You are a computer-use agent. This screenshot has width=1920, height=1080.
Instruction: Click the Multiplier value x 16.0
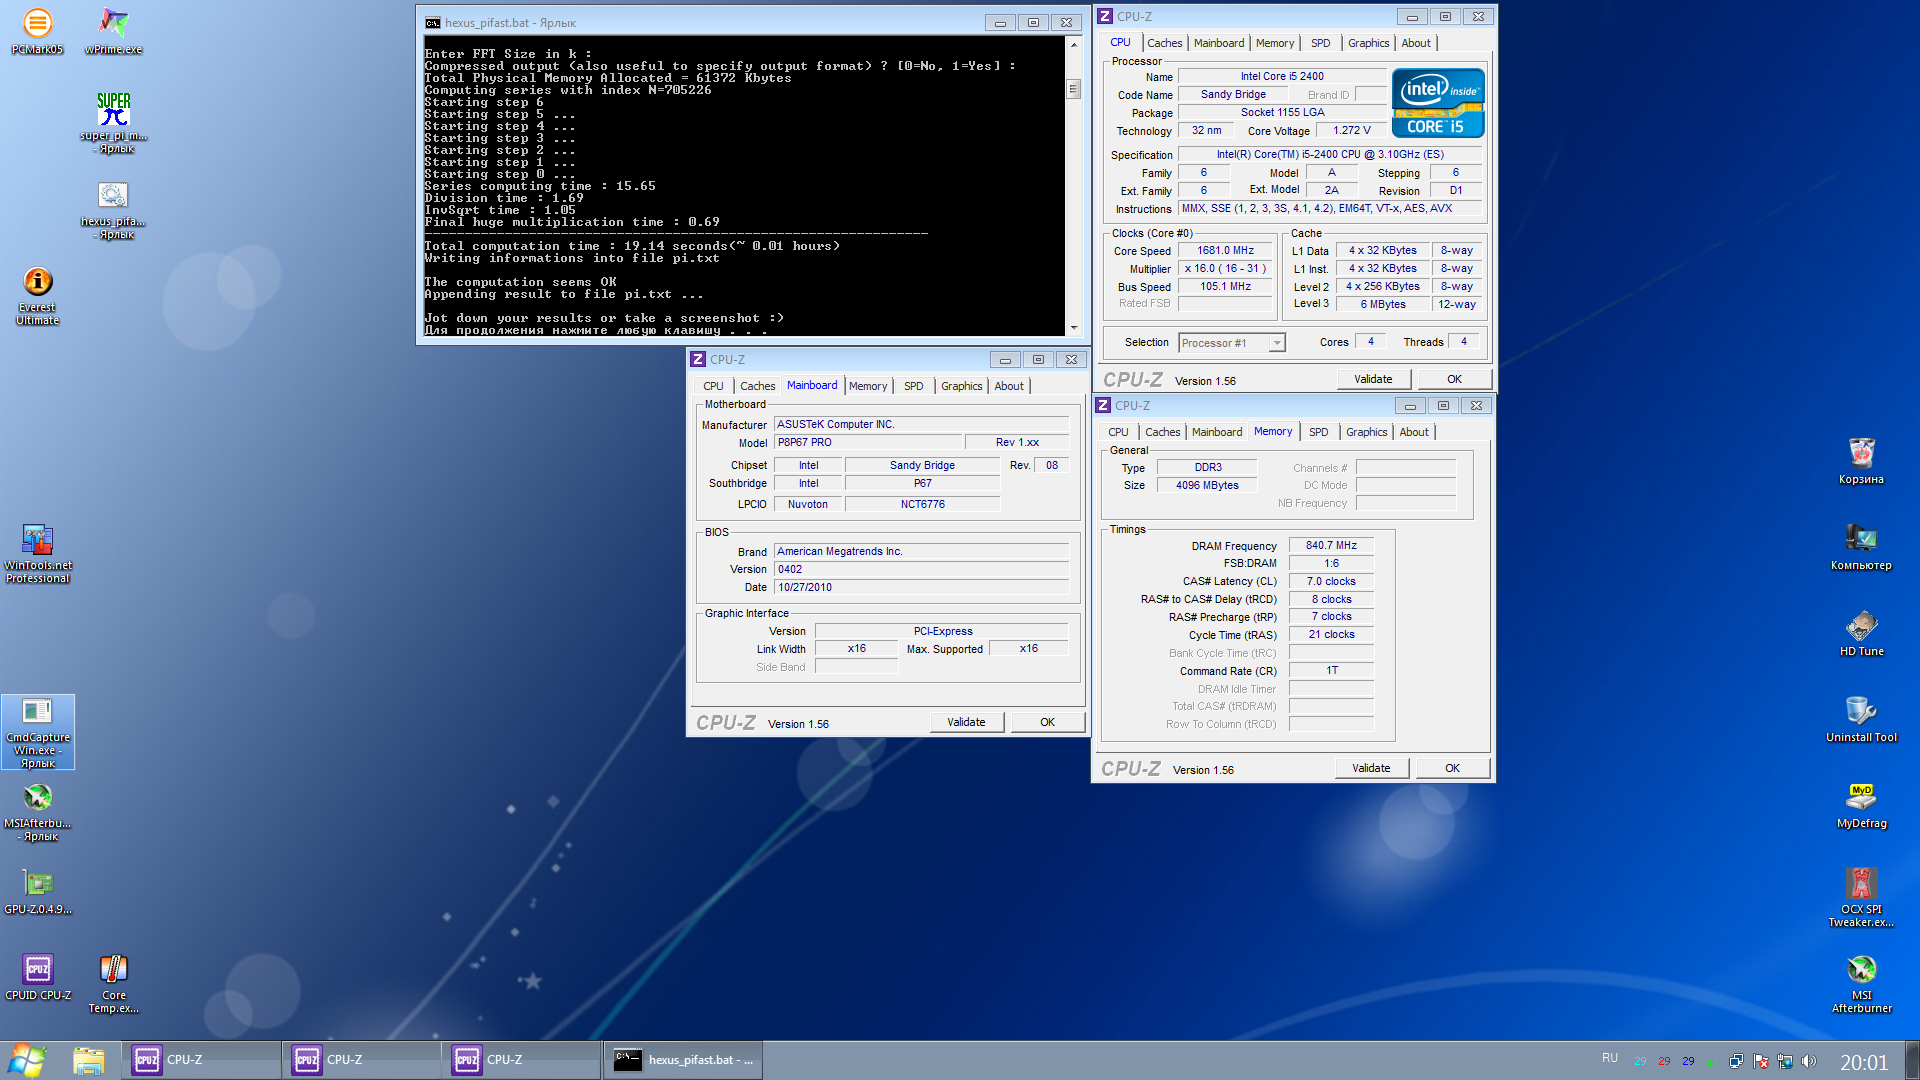point(1225,269)
